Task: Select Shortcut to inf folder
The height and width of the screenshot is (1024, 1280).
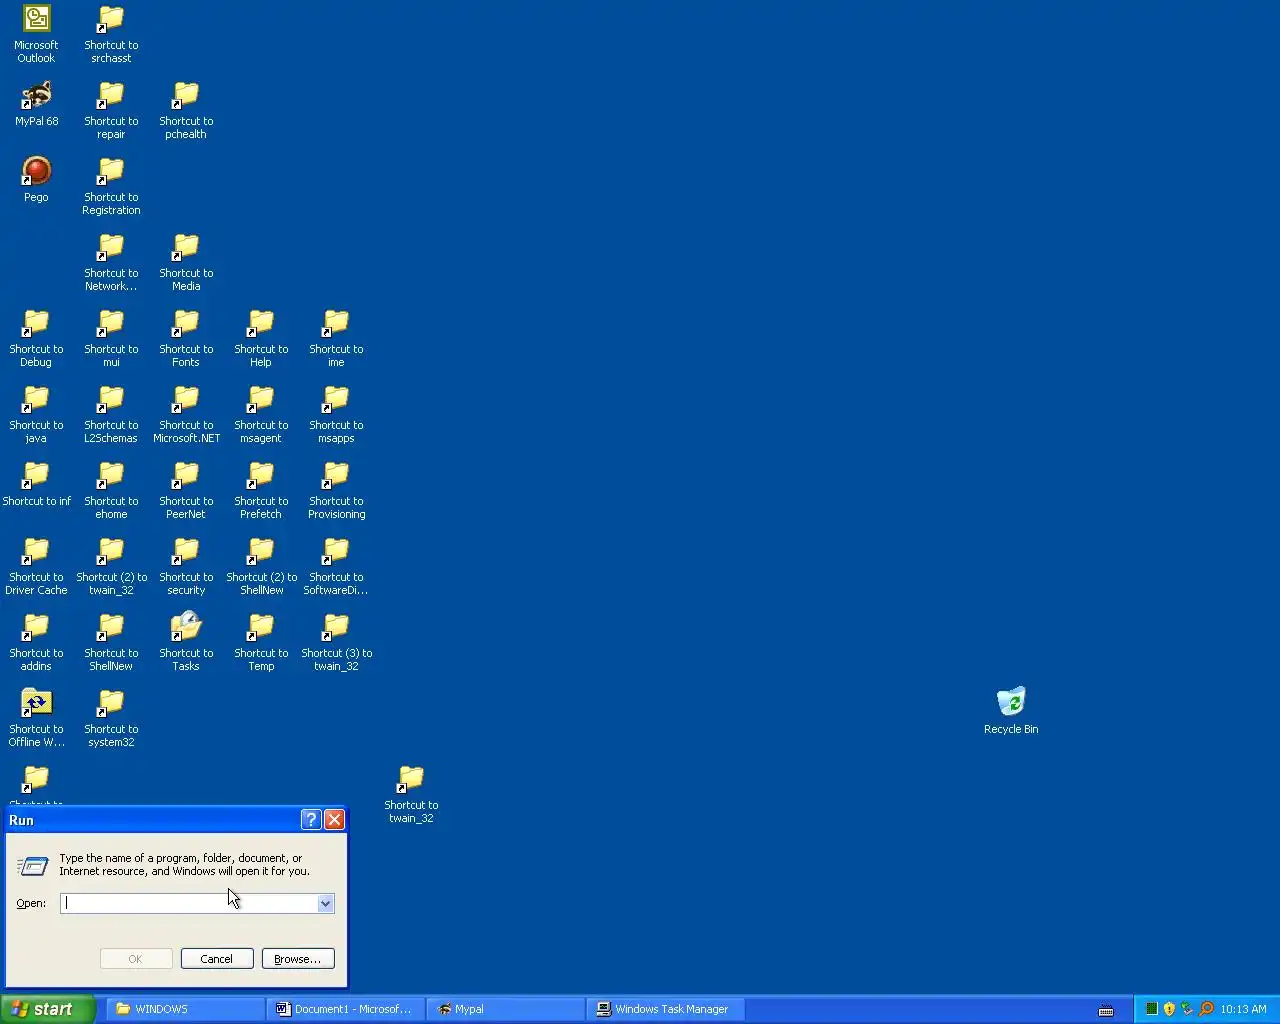Action: [36, 484]
